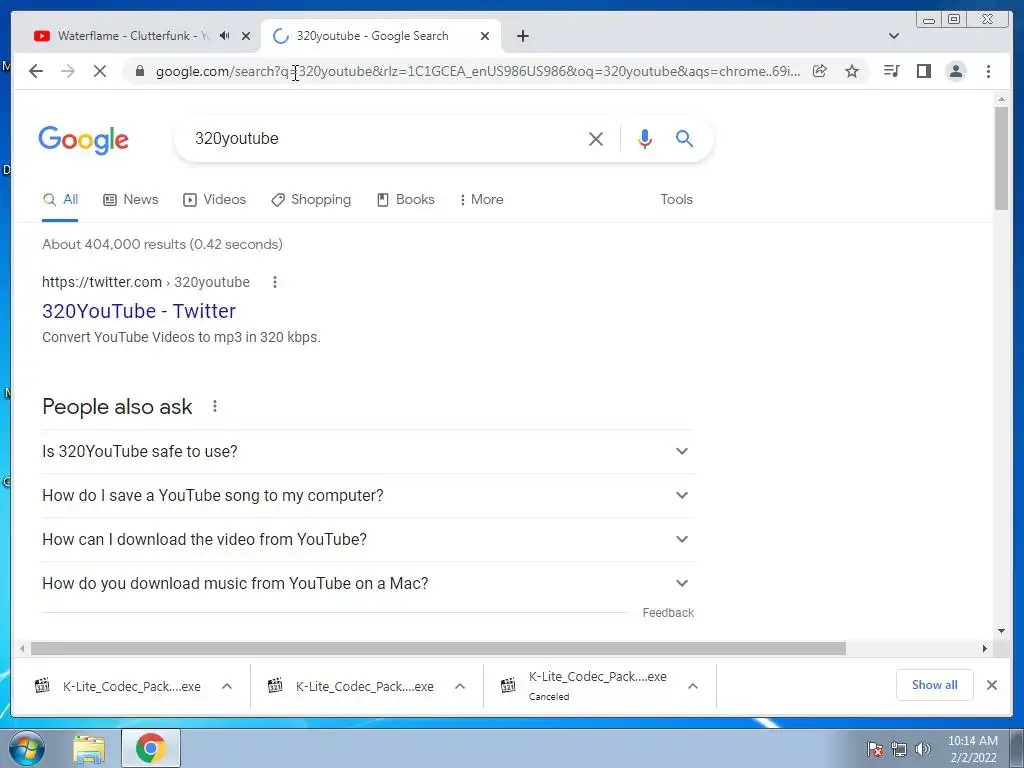The width and height of the screenshot is (1024, 768).
Task: Open the tab search dropdown arrow
Action: [x=894, y=36]
